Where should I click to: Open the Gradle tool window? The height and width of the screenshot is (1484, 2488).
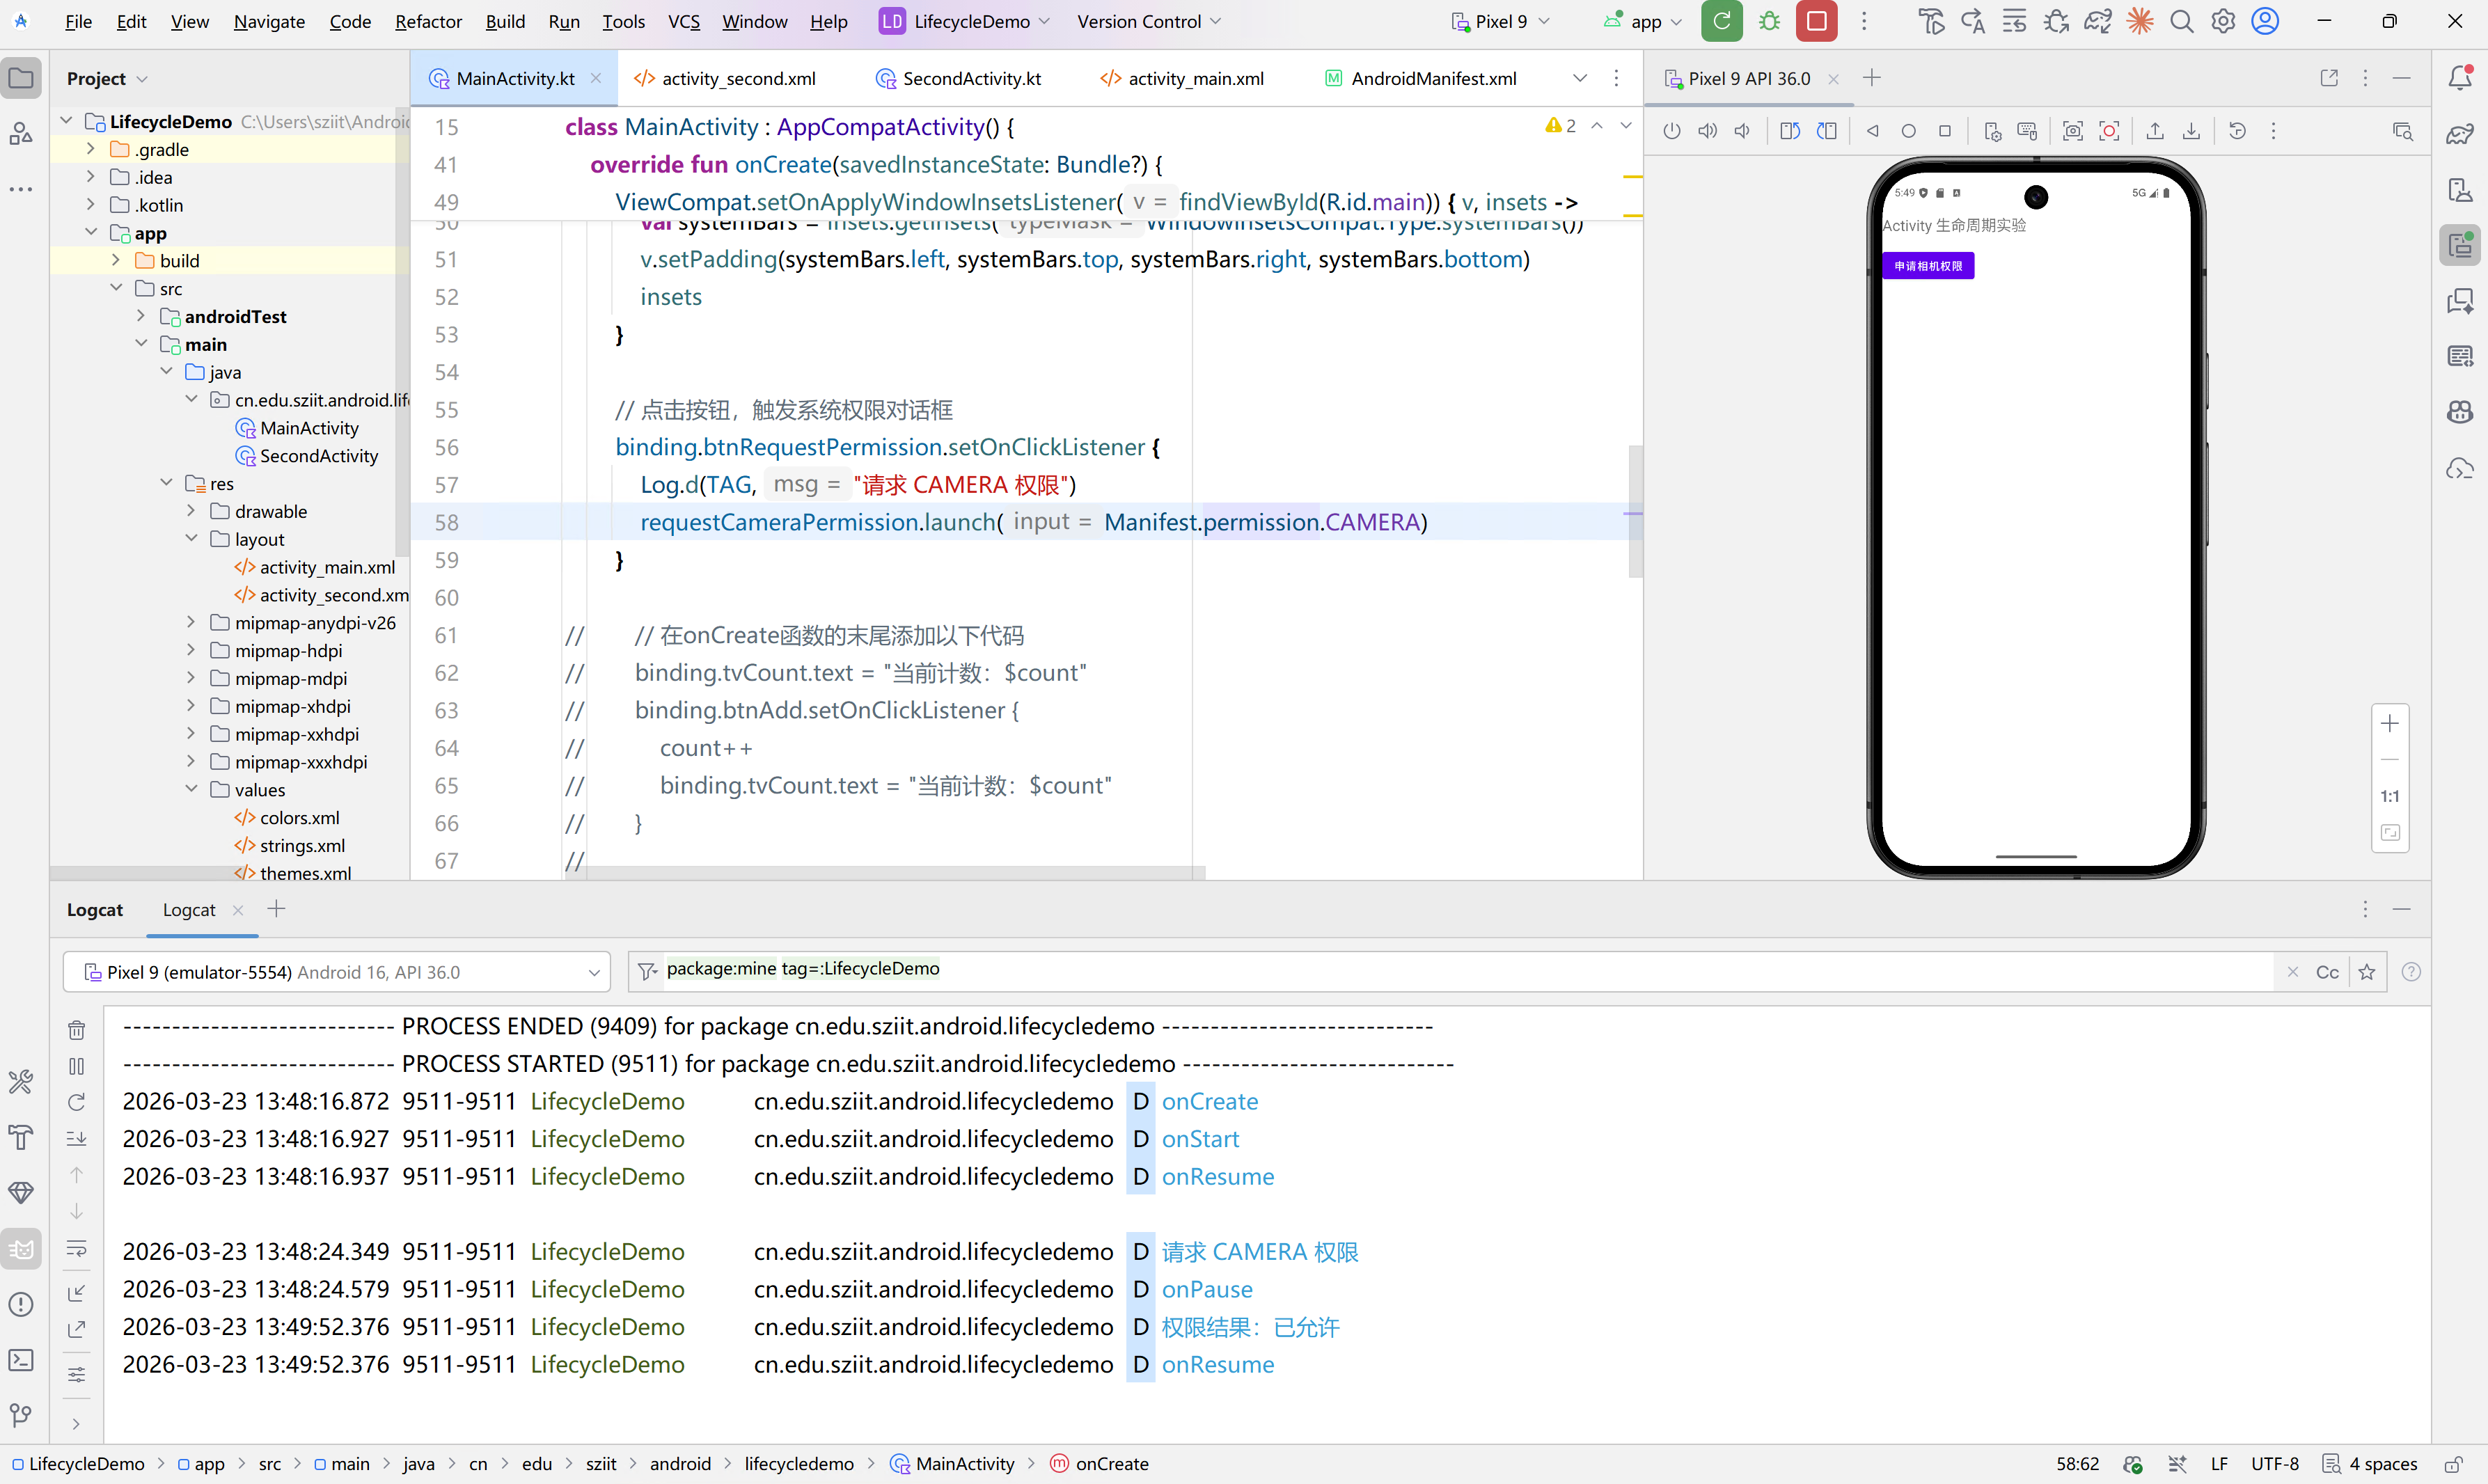pos(2460,134)
